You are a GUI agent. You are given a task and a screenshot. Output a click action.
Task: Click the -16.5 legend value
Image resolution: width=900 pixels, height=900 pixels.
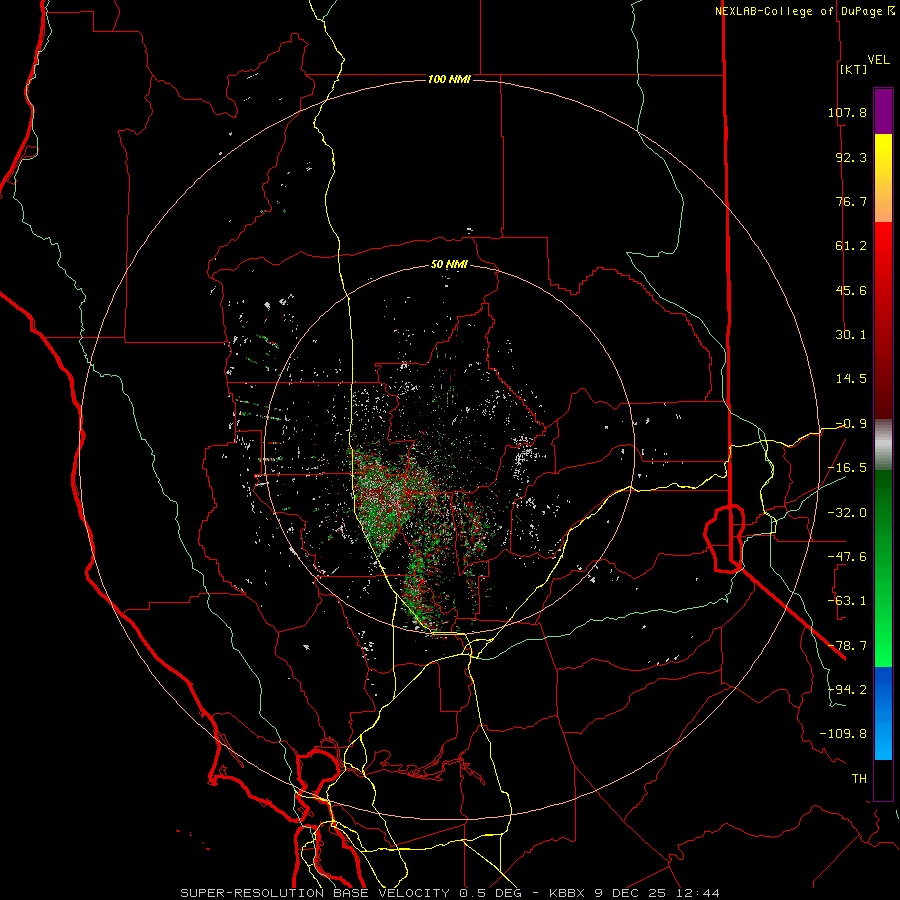[x=847, y=468]
